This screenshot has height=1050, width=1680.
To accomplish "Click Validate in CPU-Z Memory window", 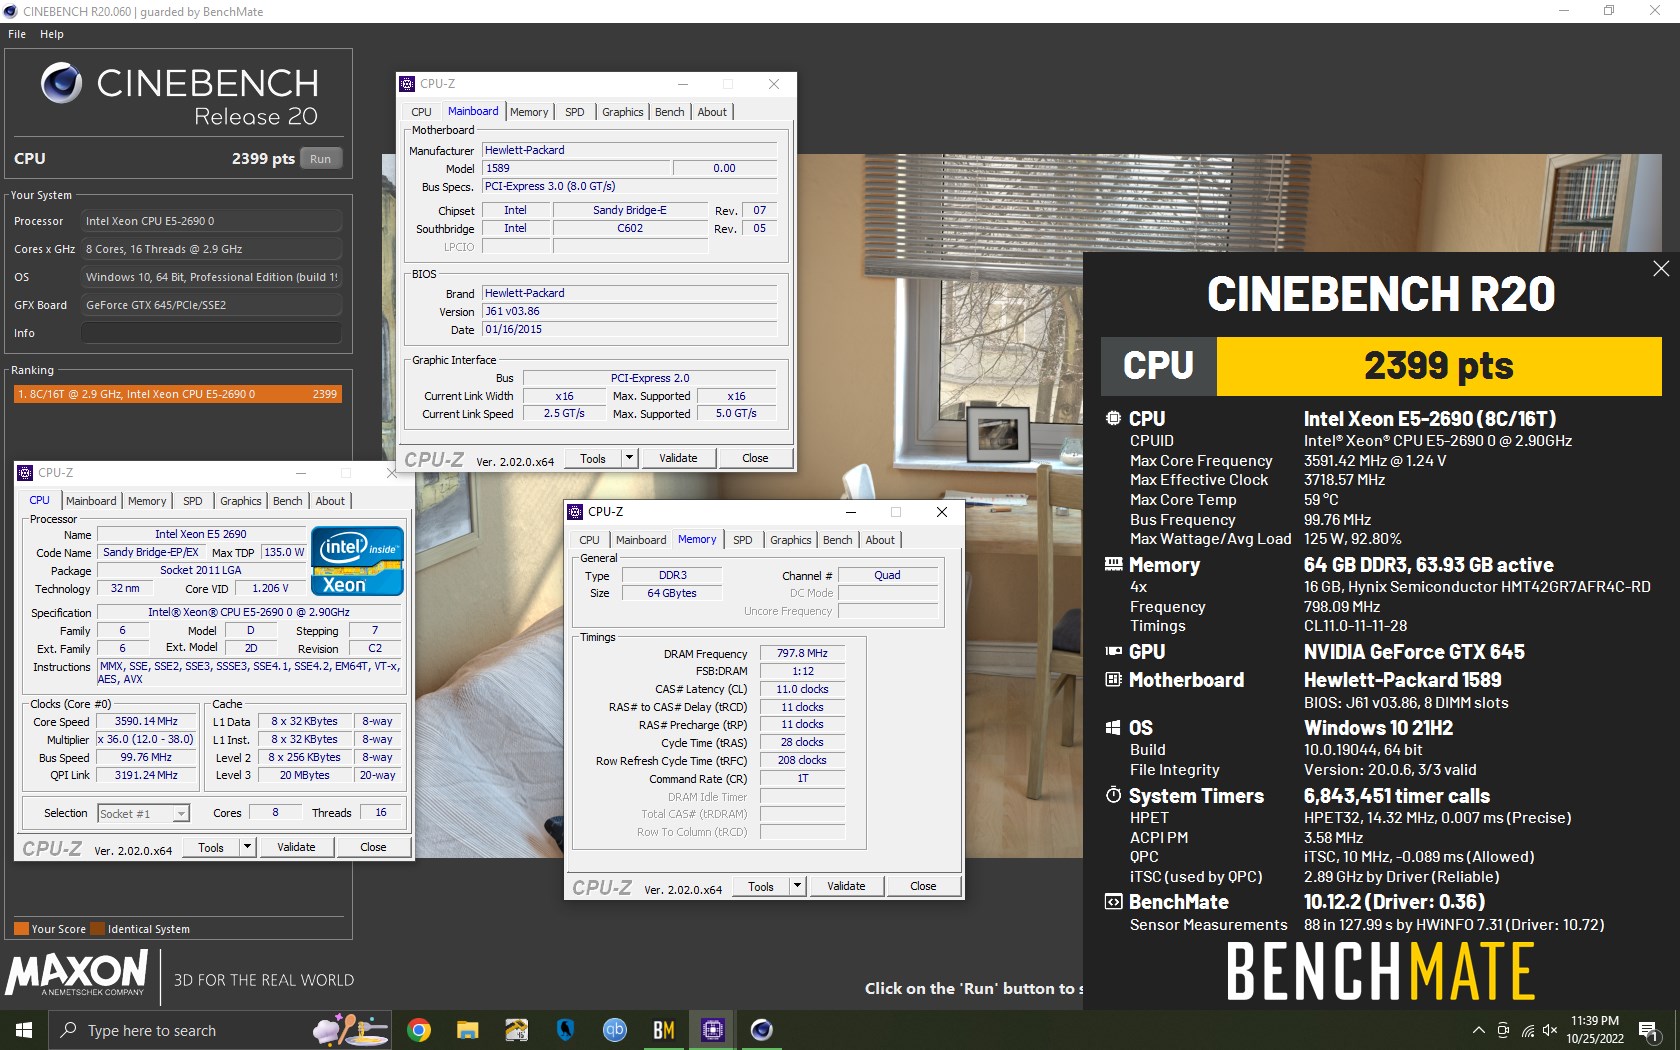I will (846, 886).
